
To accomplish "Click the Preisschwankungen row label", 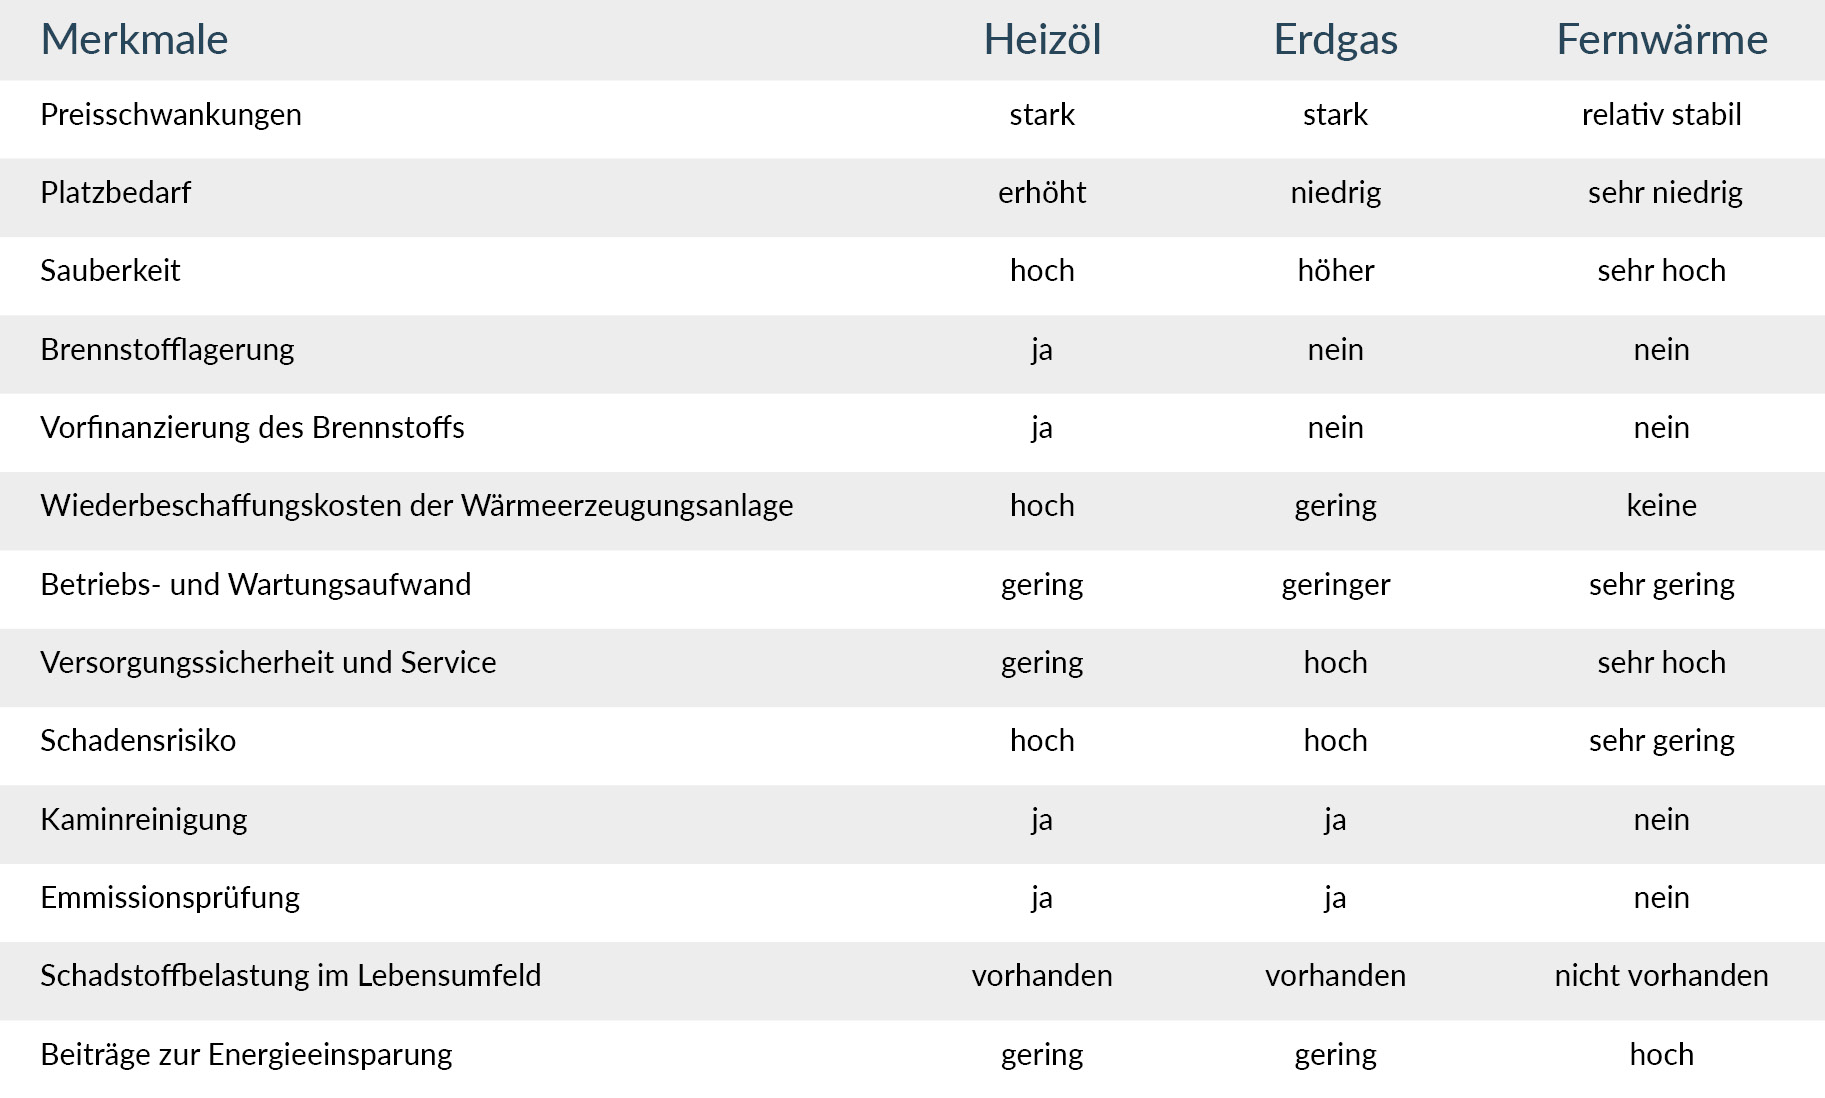I will click(x=171, y=115).
